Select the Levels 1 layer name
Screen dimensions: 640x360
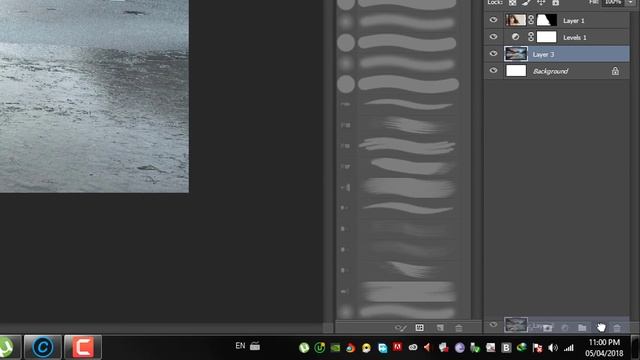[x=575, y=38]
